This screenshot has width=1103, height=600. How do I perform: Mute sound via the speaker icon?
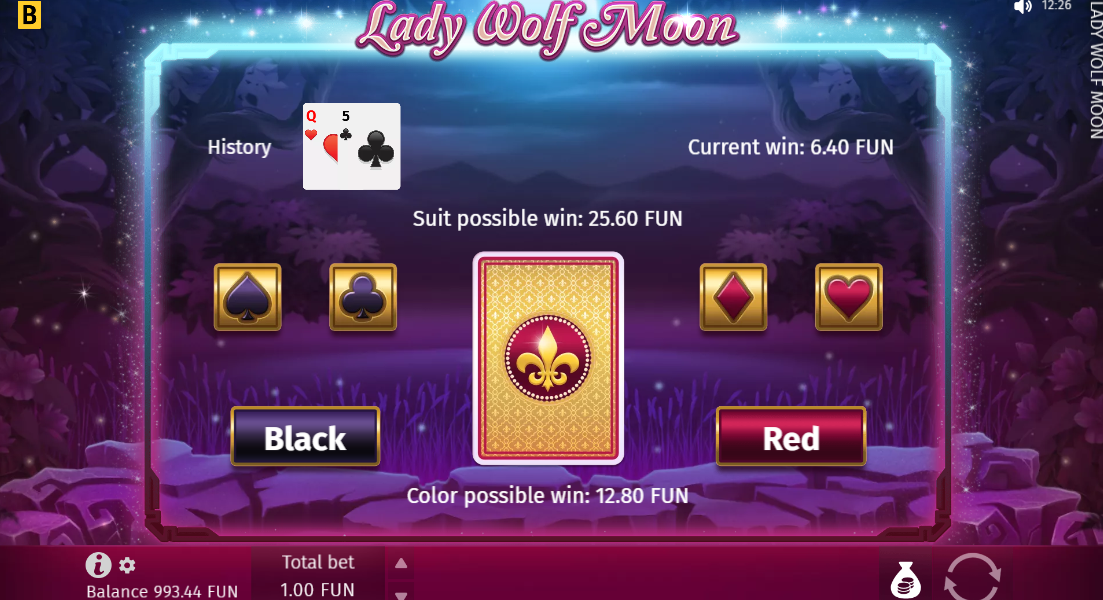point(1022,7)
